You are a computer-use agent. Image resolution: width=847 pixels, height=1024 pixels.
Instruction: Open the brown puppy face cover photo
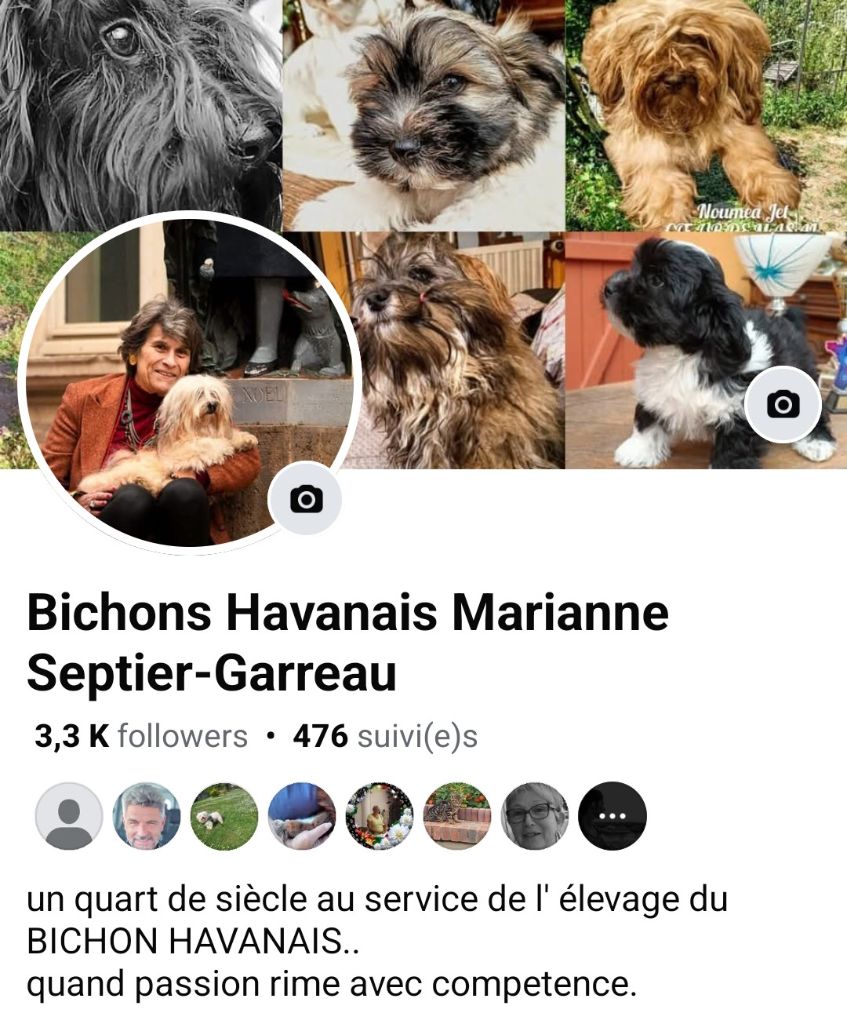coord(423,115)
